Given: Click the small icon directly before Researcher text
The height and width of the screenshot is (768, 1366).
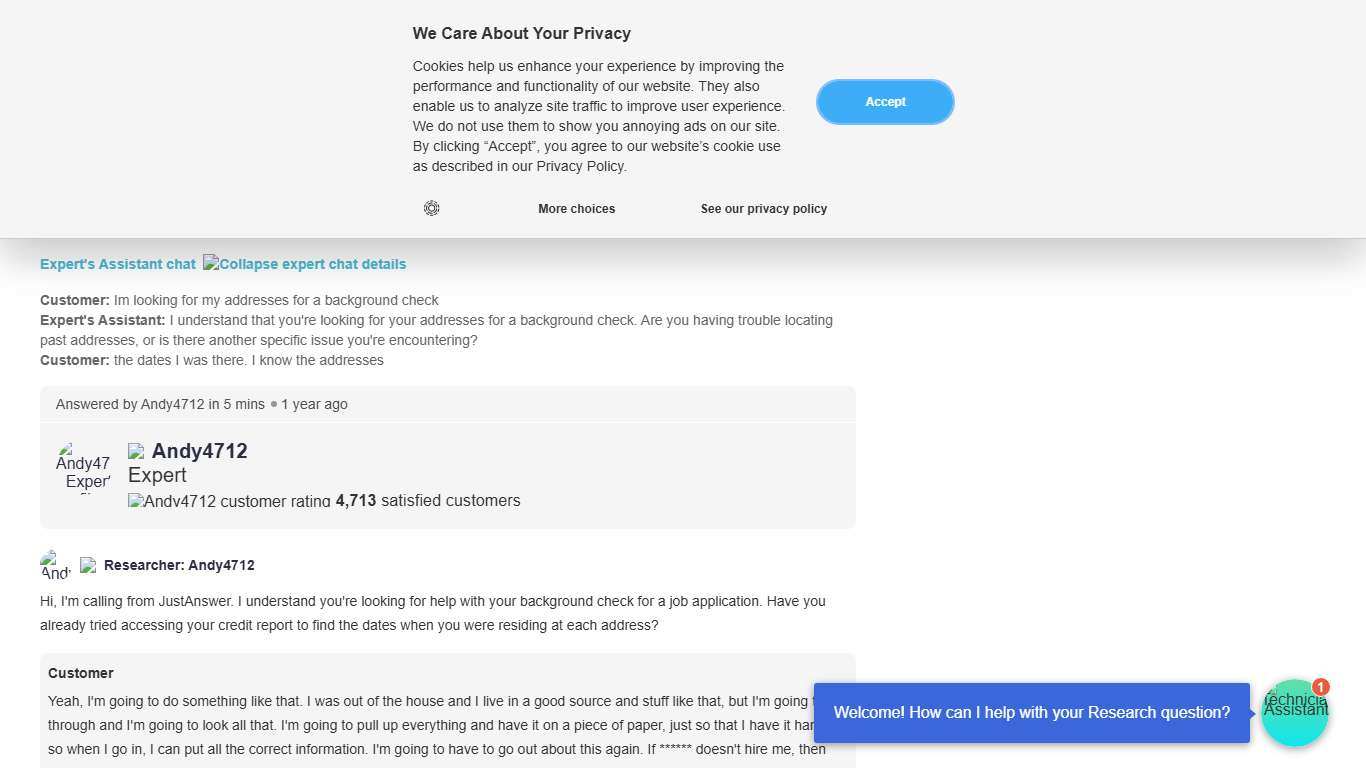Looking at the screenshot, I should click(88, 565).
